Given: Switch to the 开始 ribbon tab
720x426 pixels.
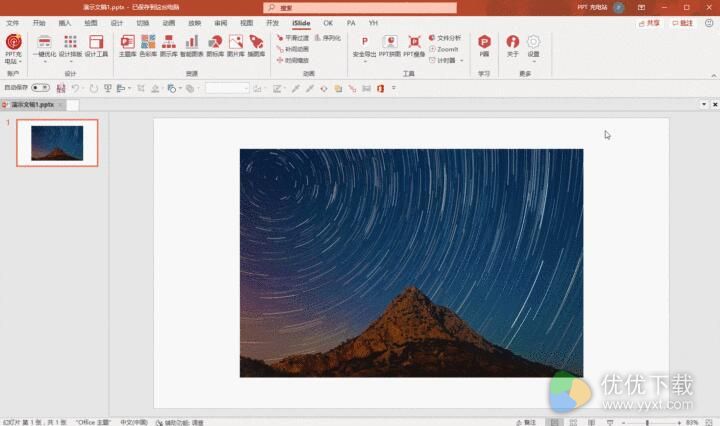Looking at the screenshot, I should [39, 23].
